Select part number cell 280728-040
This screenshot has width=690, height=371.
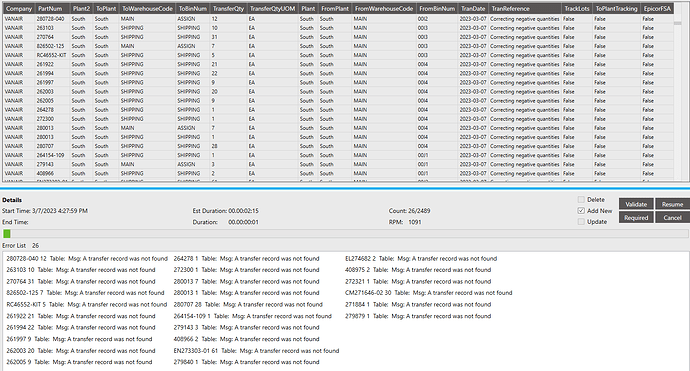click(x=52, y=19)
